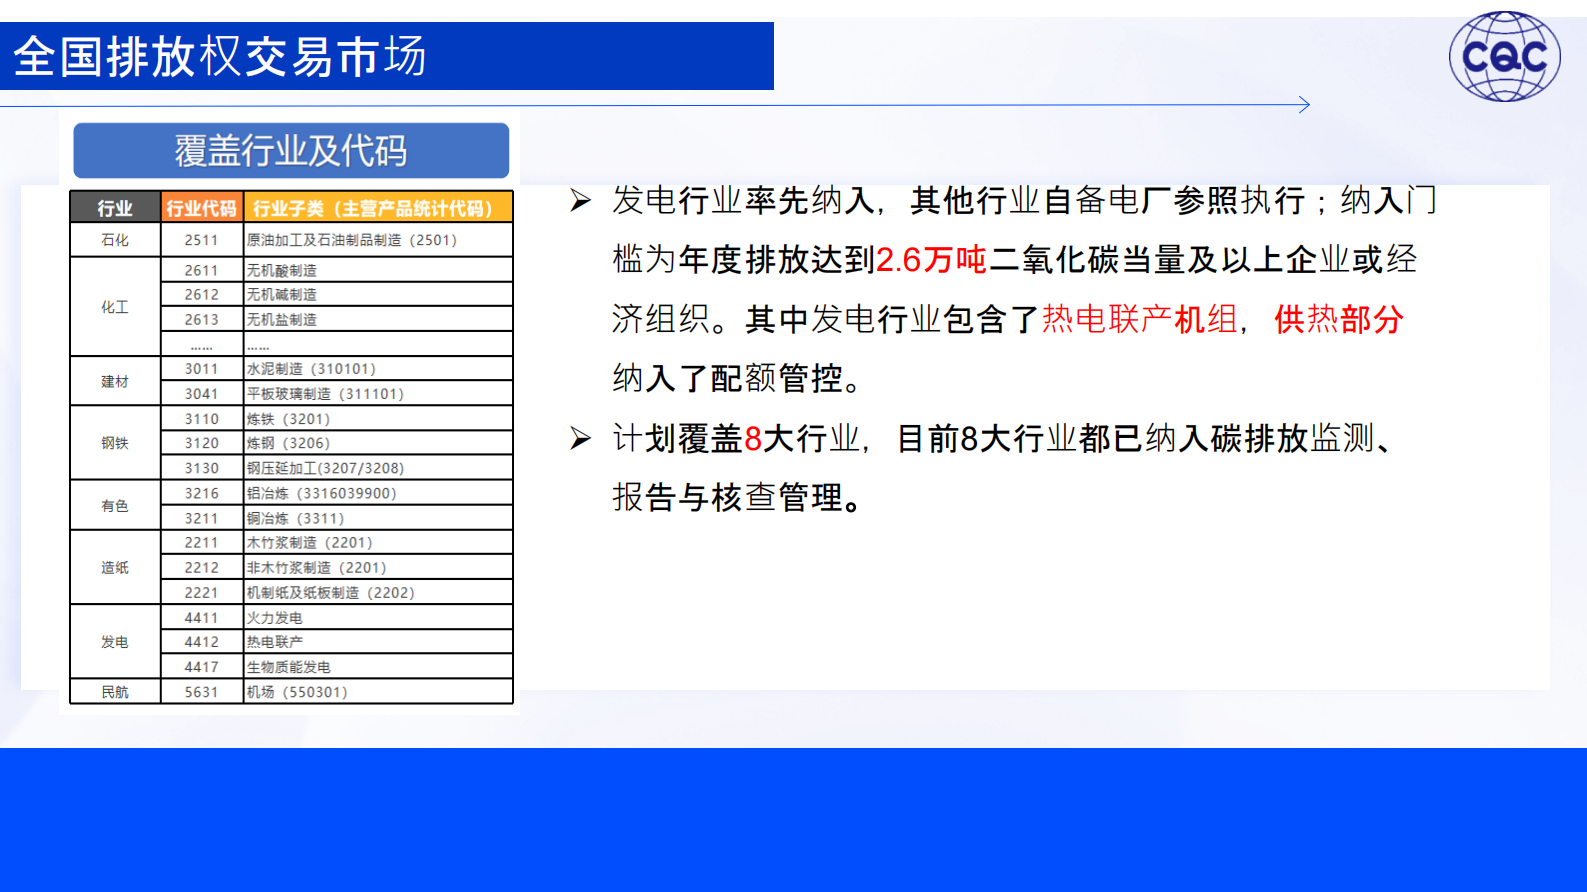1587x892 pixels.
Task: Select the 炼钢(3206) cell
Action: click(x=378, y=443)
